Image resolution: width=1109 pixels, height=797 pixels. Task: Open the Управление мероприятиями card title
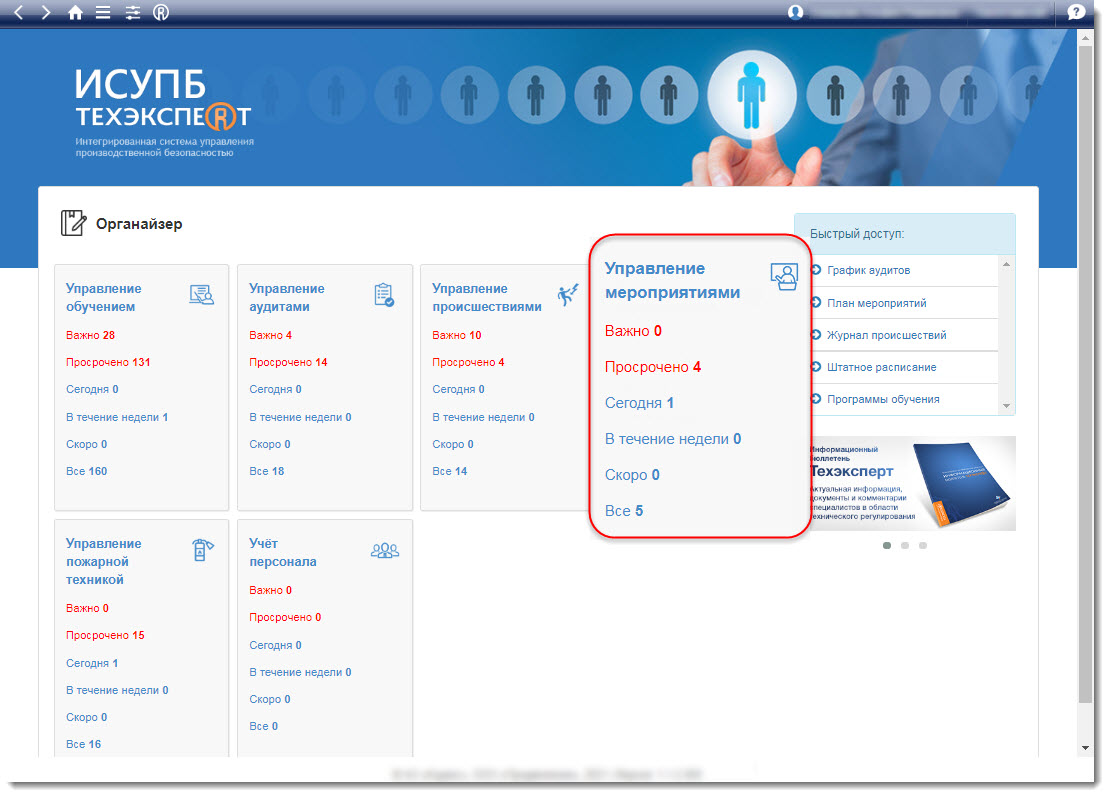tap(672, 280)
